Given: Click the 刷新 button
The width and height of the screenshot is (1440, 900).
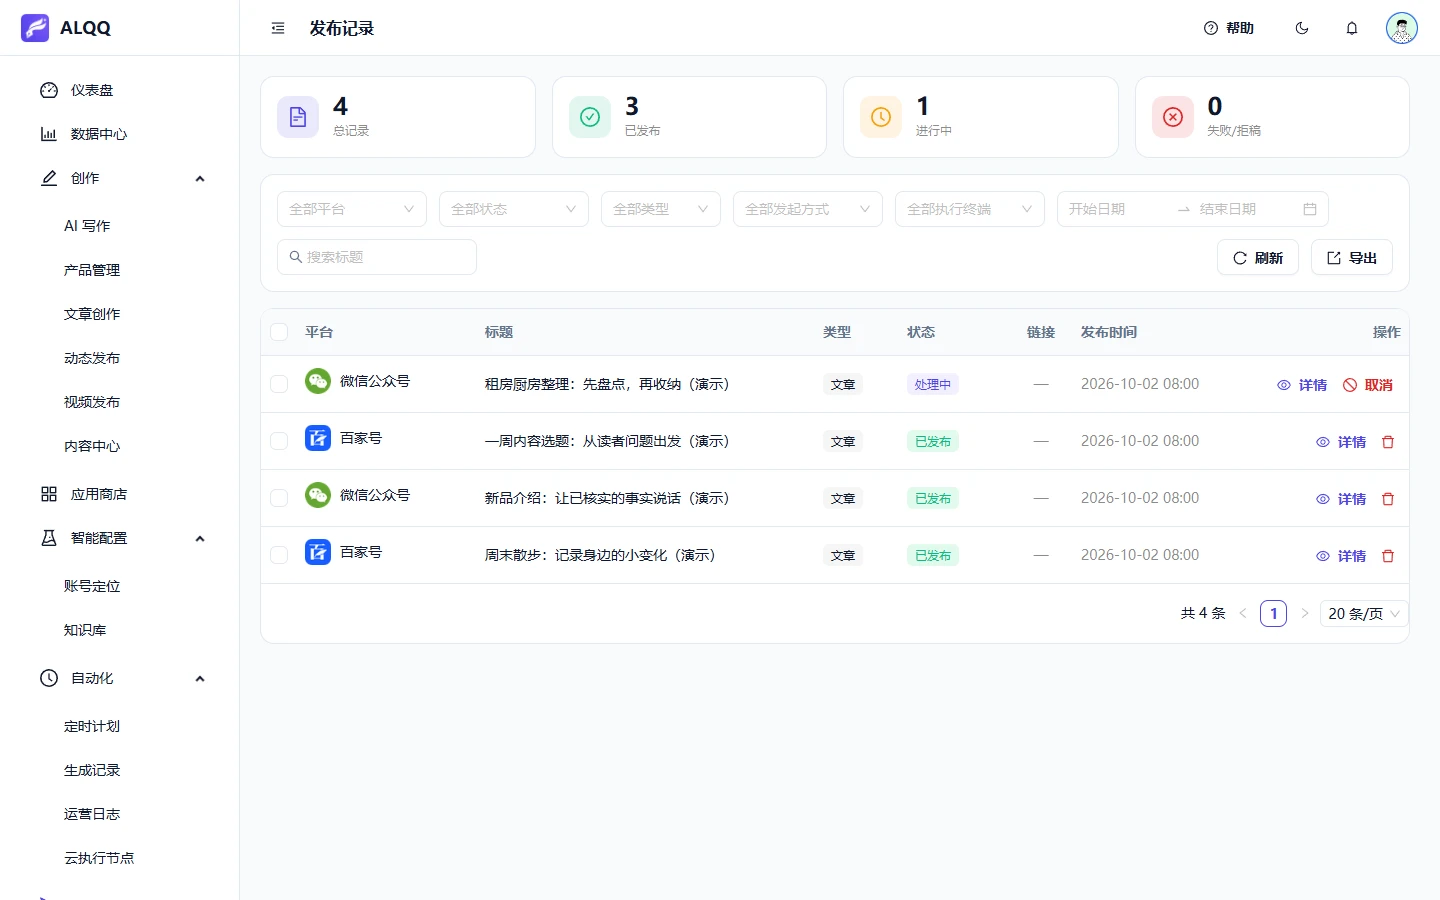Looking at the screenshot, I should point(1258,257).
